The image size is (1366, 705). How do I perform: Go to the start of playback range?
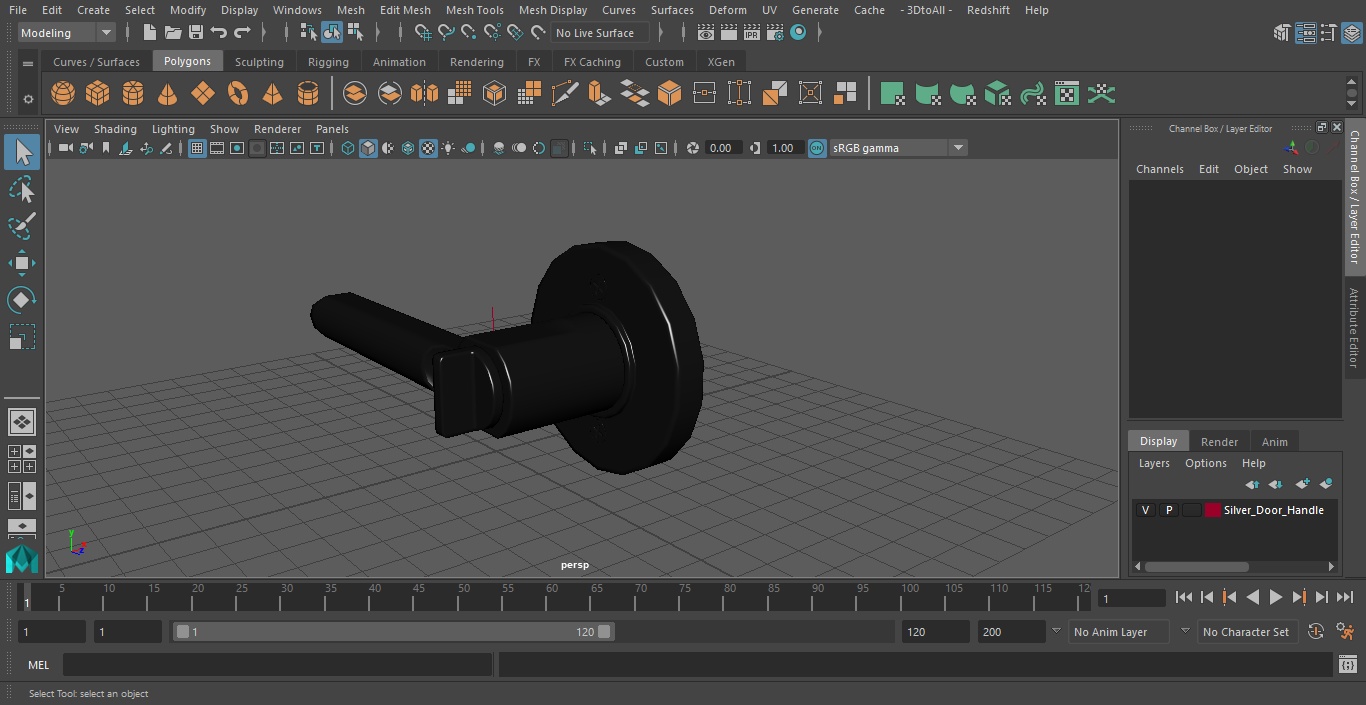click(1184, 597)
